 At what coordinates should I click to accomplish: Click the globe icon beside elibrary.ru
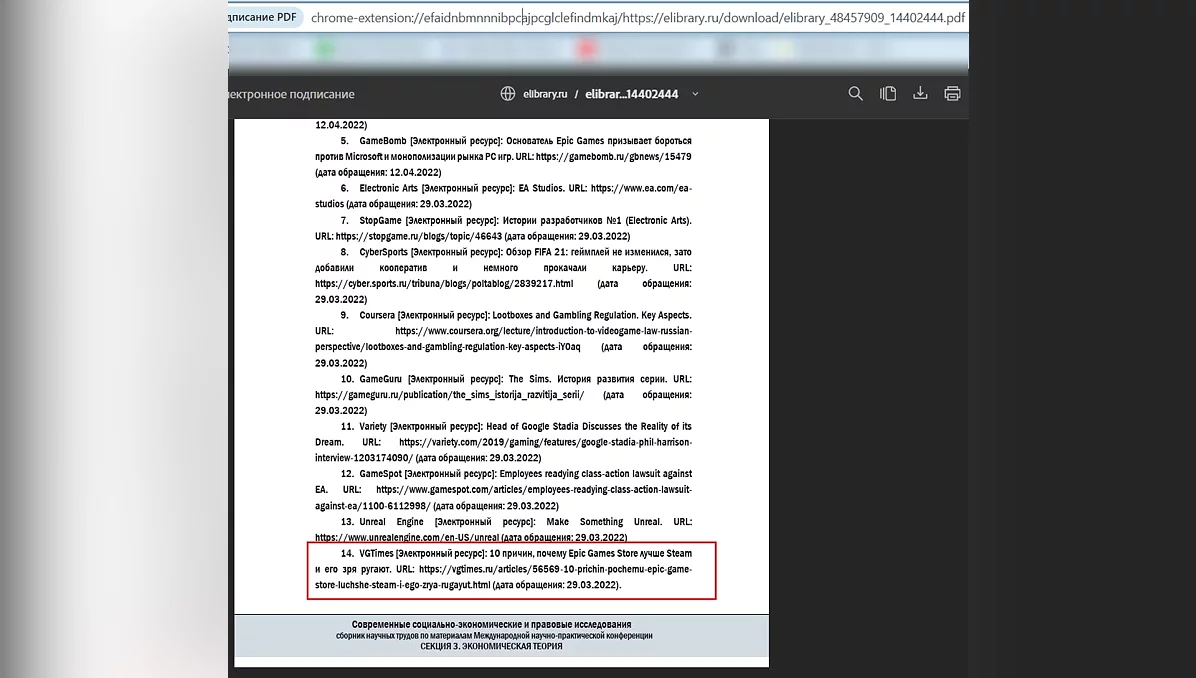click(x=508, y=94)
